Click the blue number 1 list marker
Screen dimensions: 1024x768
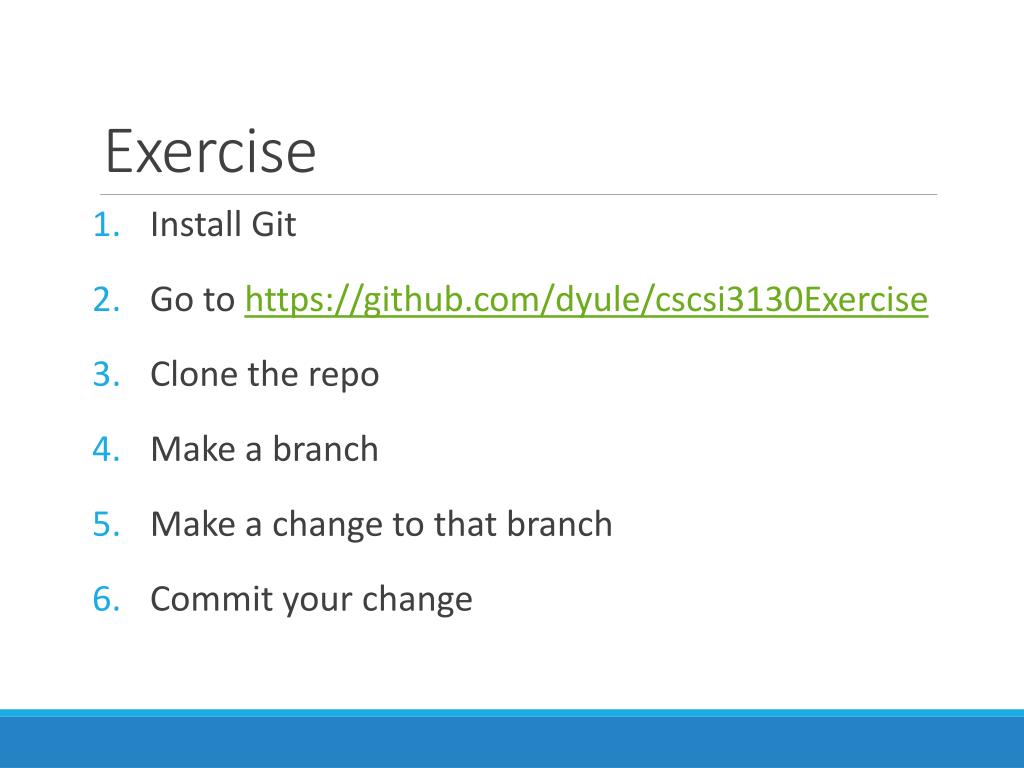tap(106, 225)
